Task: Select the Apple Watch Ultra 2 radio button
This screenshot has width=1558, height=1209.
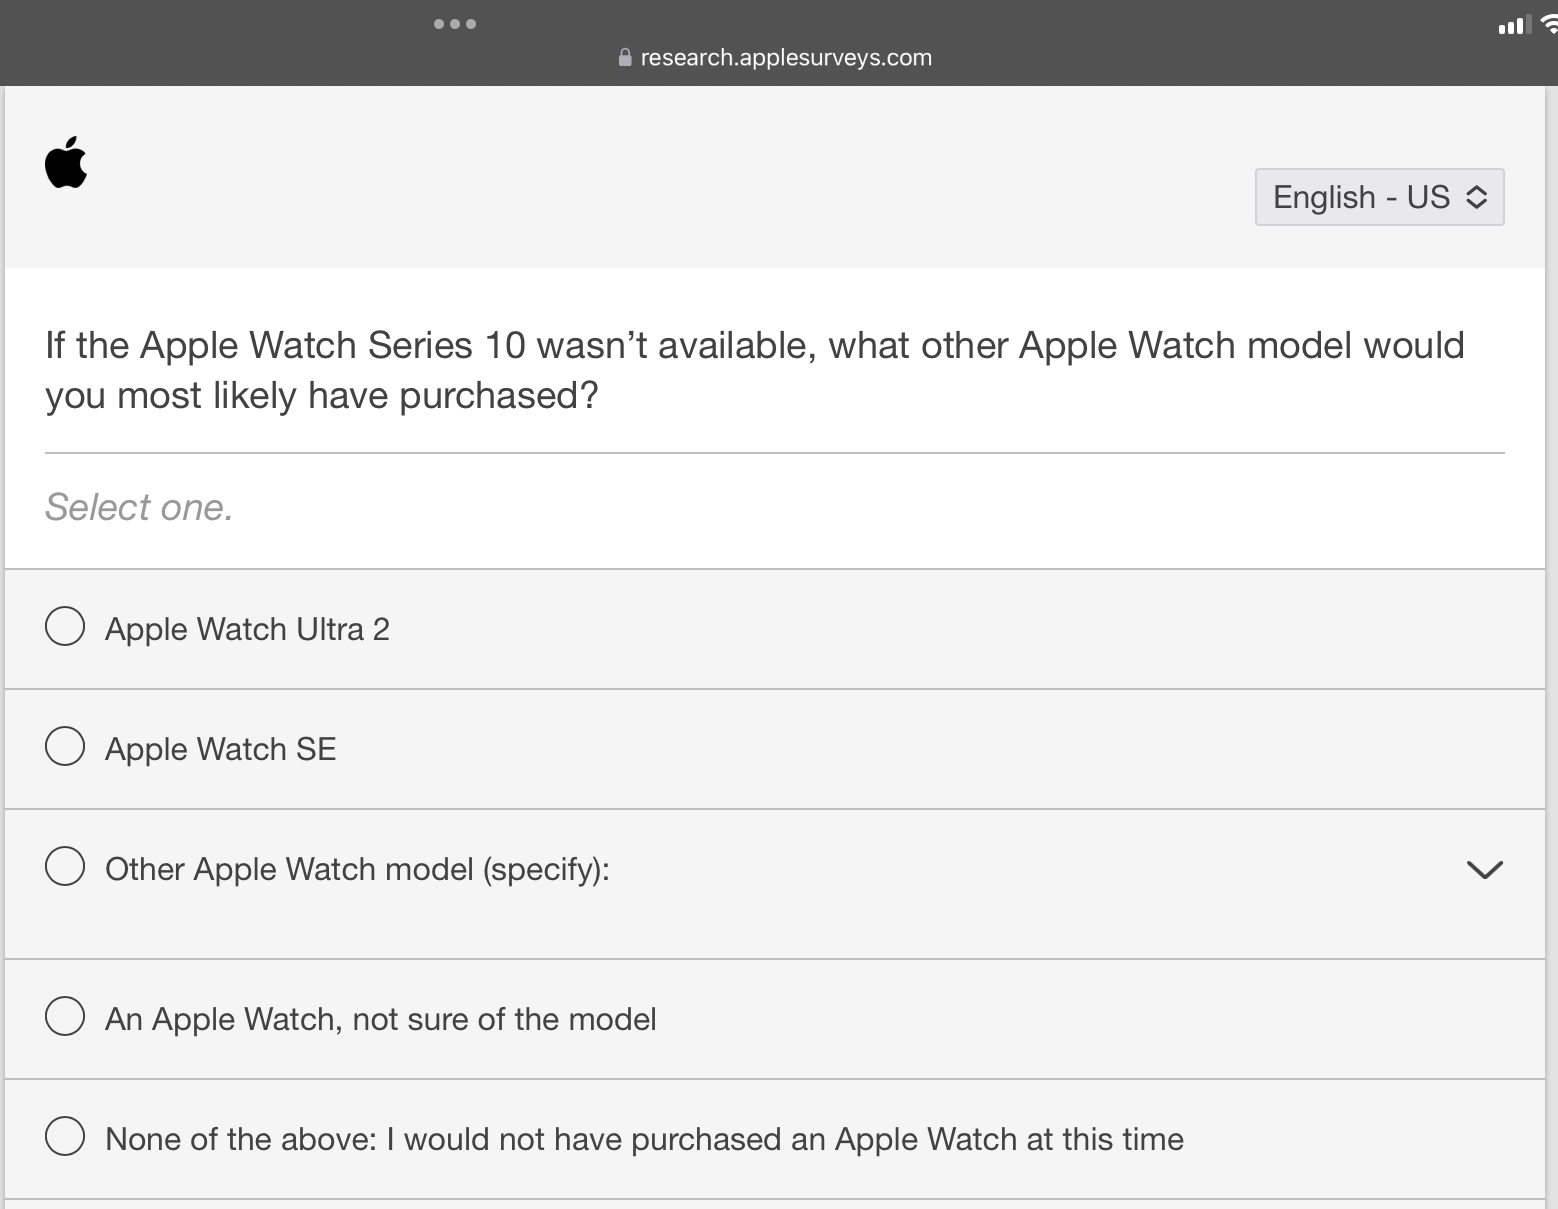Action: (x=65, y=627)
